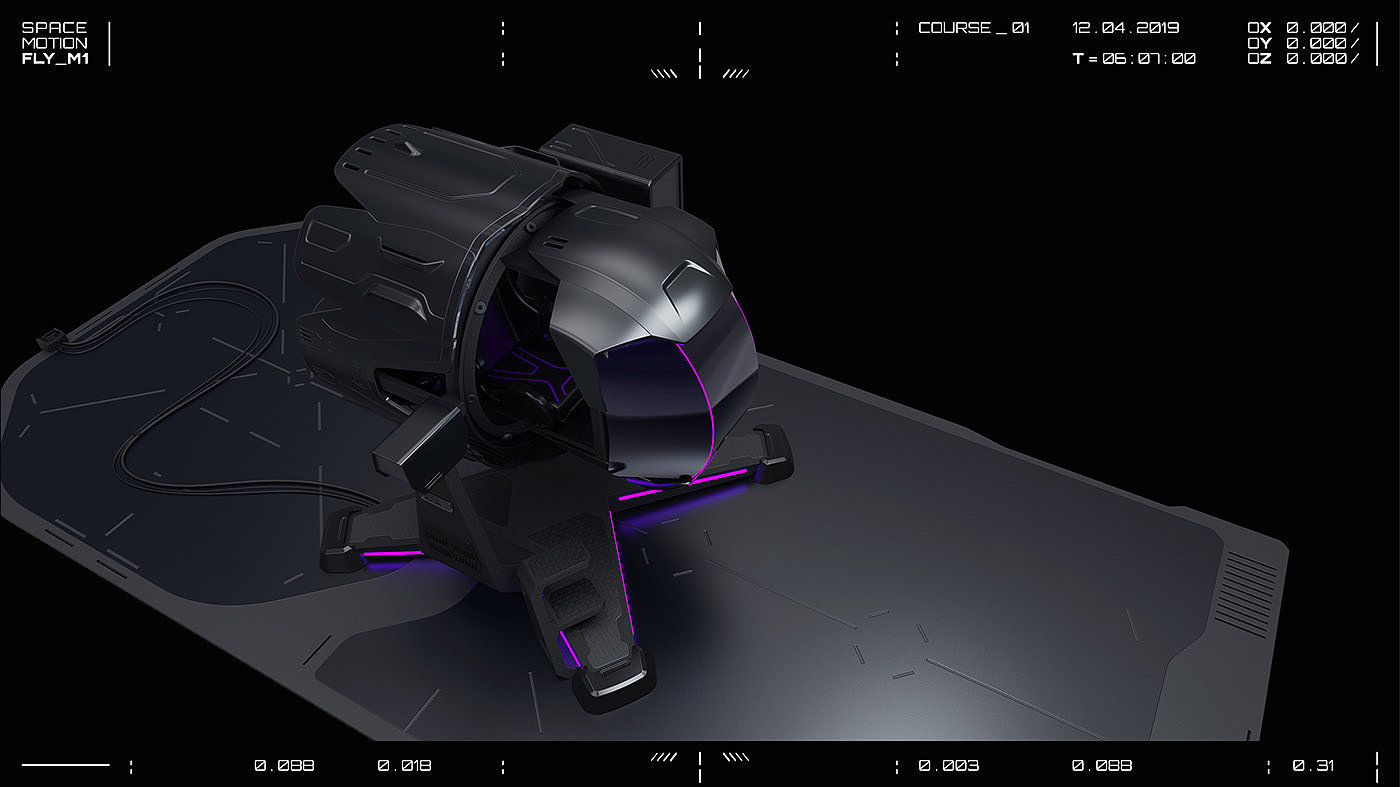Select the "OX 0.000/" readout
The height and width of the screenshot is (787, 1400).
pyautogui.click(x=1303, y=28)
